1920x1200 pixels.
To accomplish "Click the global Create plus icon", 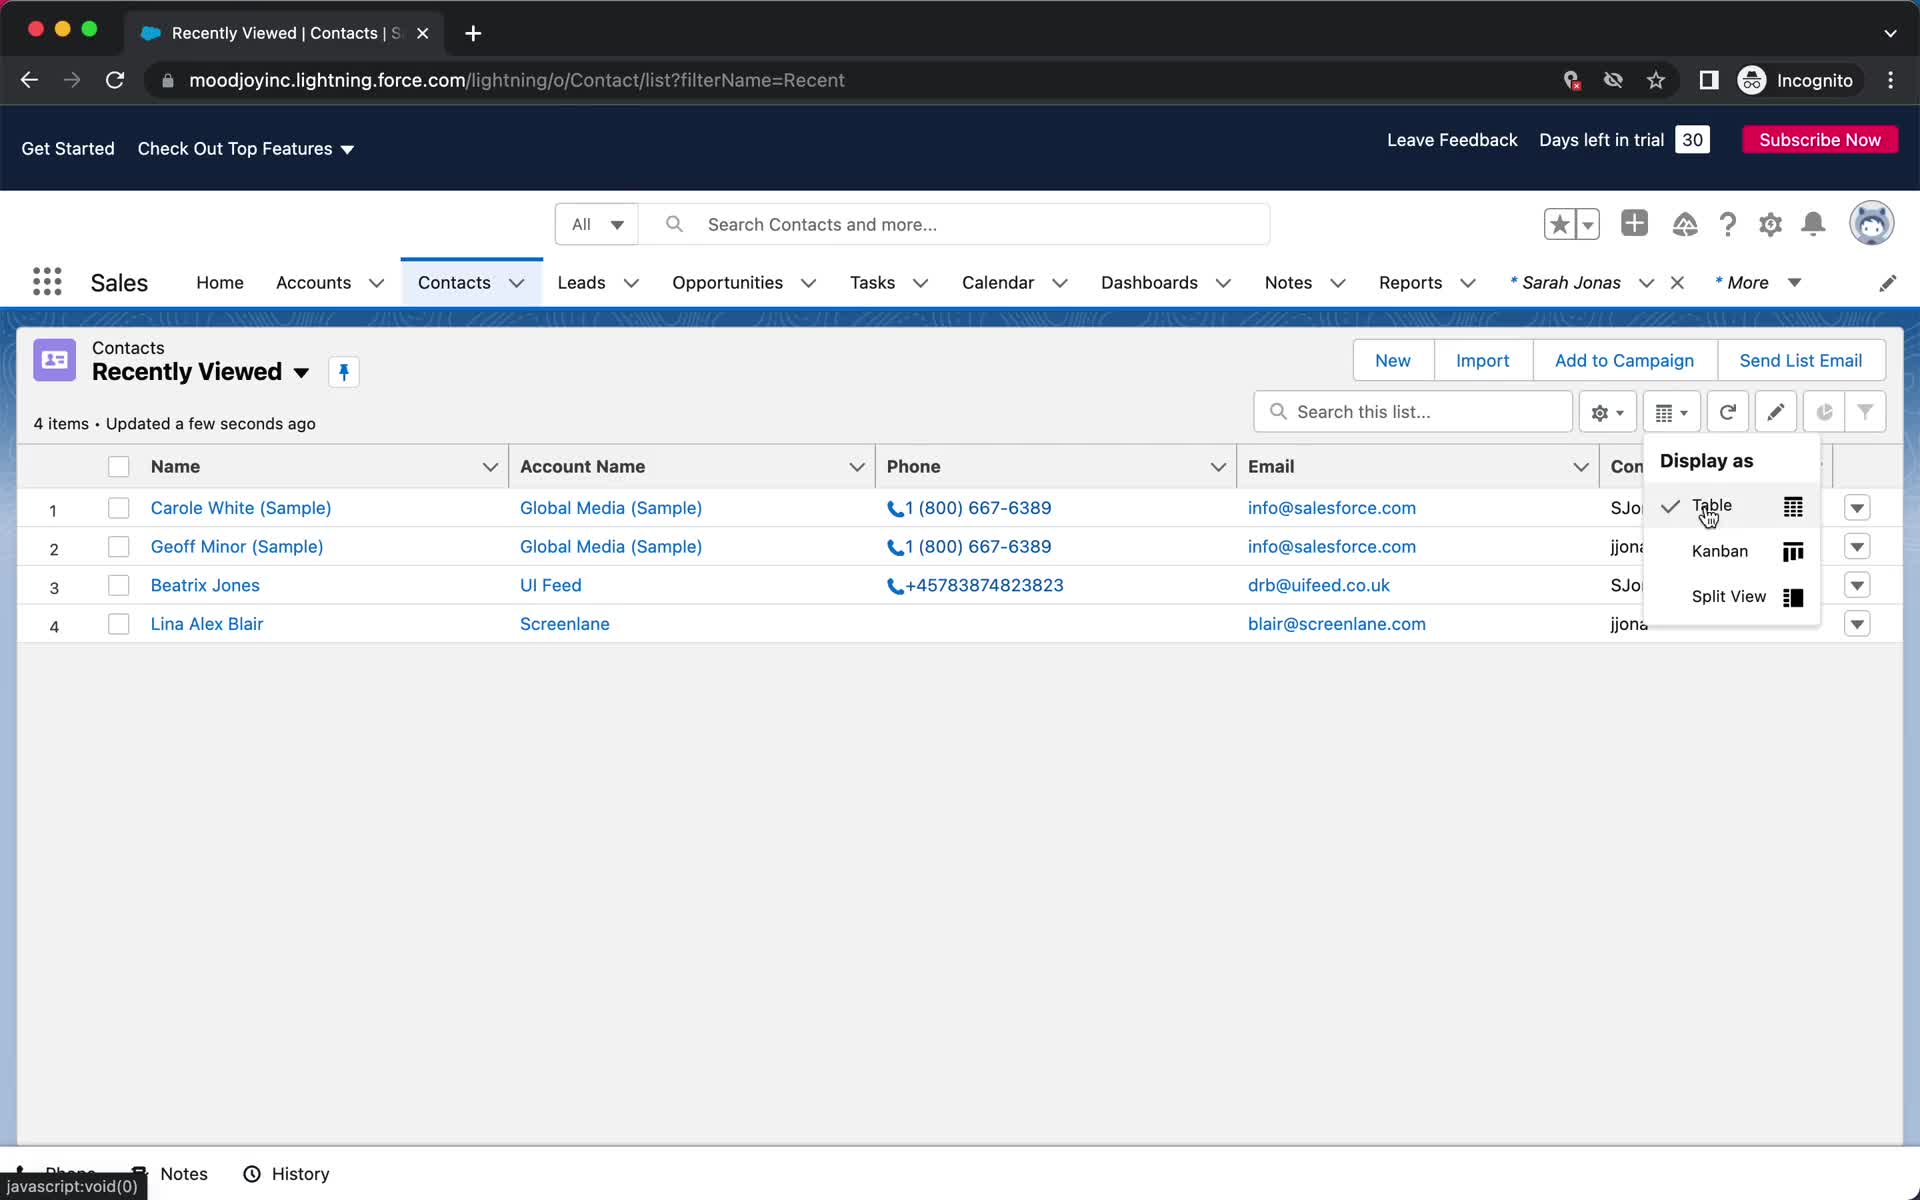I will (1634, 223).
